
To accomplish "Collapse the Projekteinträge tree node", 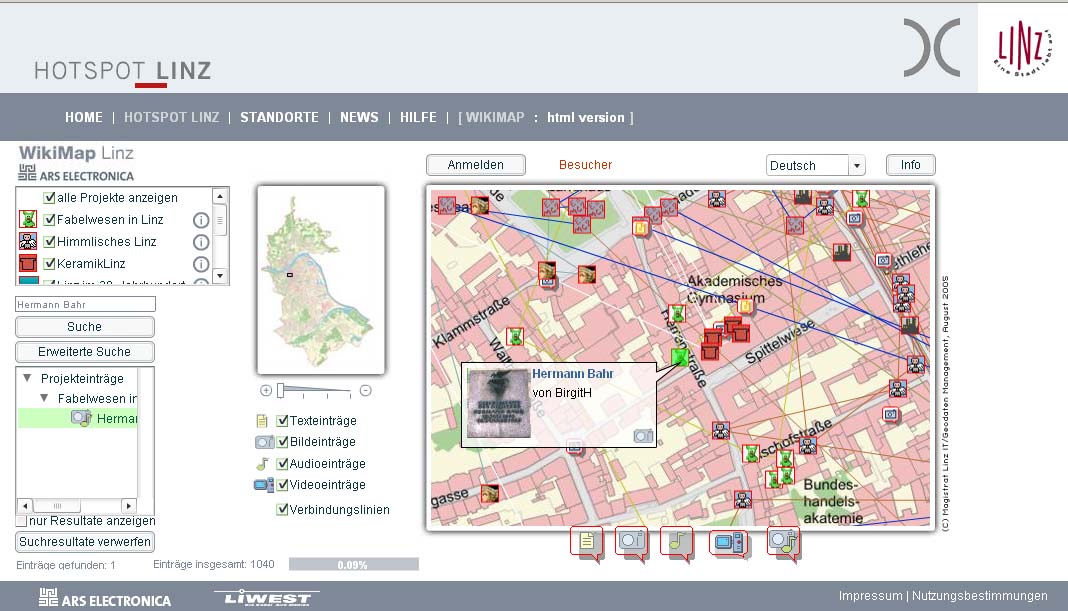I will click(x=26, y=379).
